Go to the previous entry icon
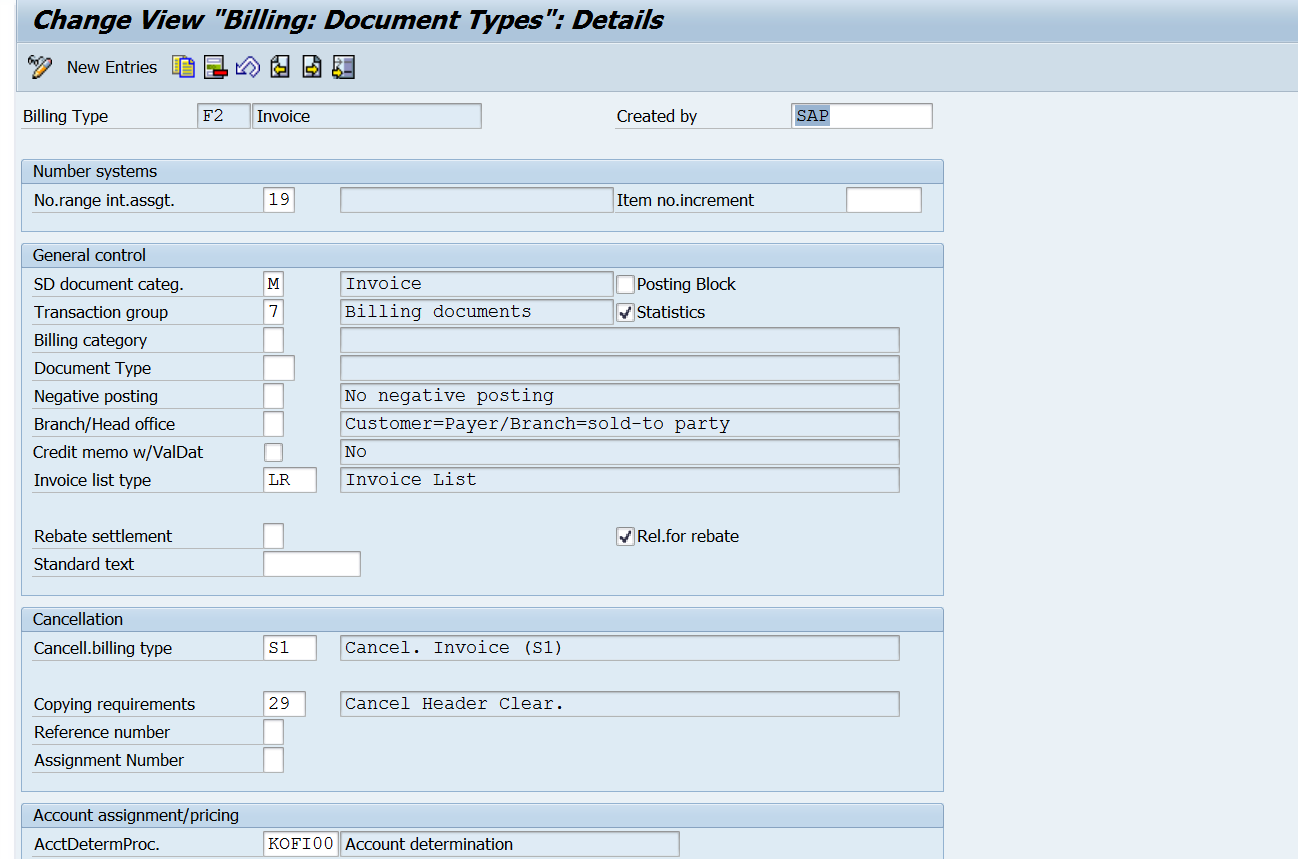Image resolution: width=1298 pixels, height=859 pixels. coord(280,67)
